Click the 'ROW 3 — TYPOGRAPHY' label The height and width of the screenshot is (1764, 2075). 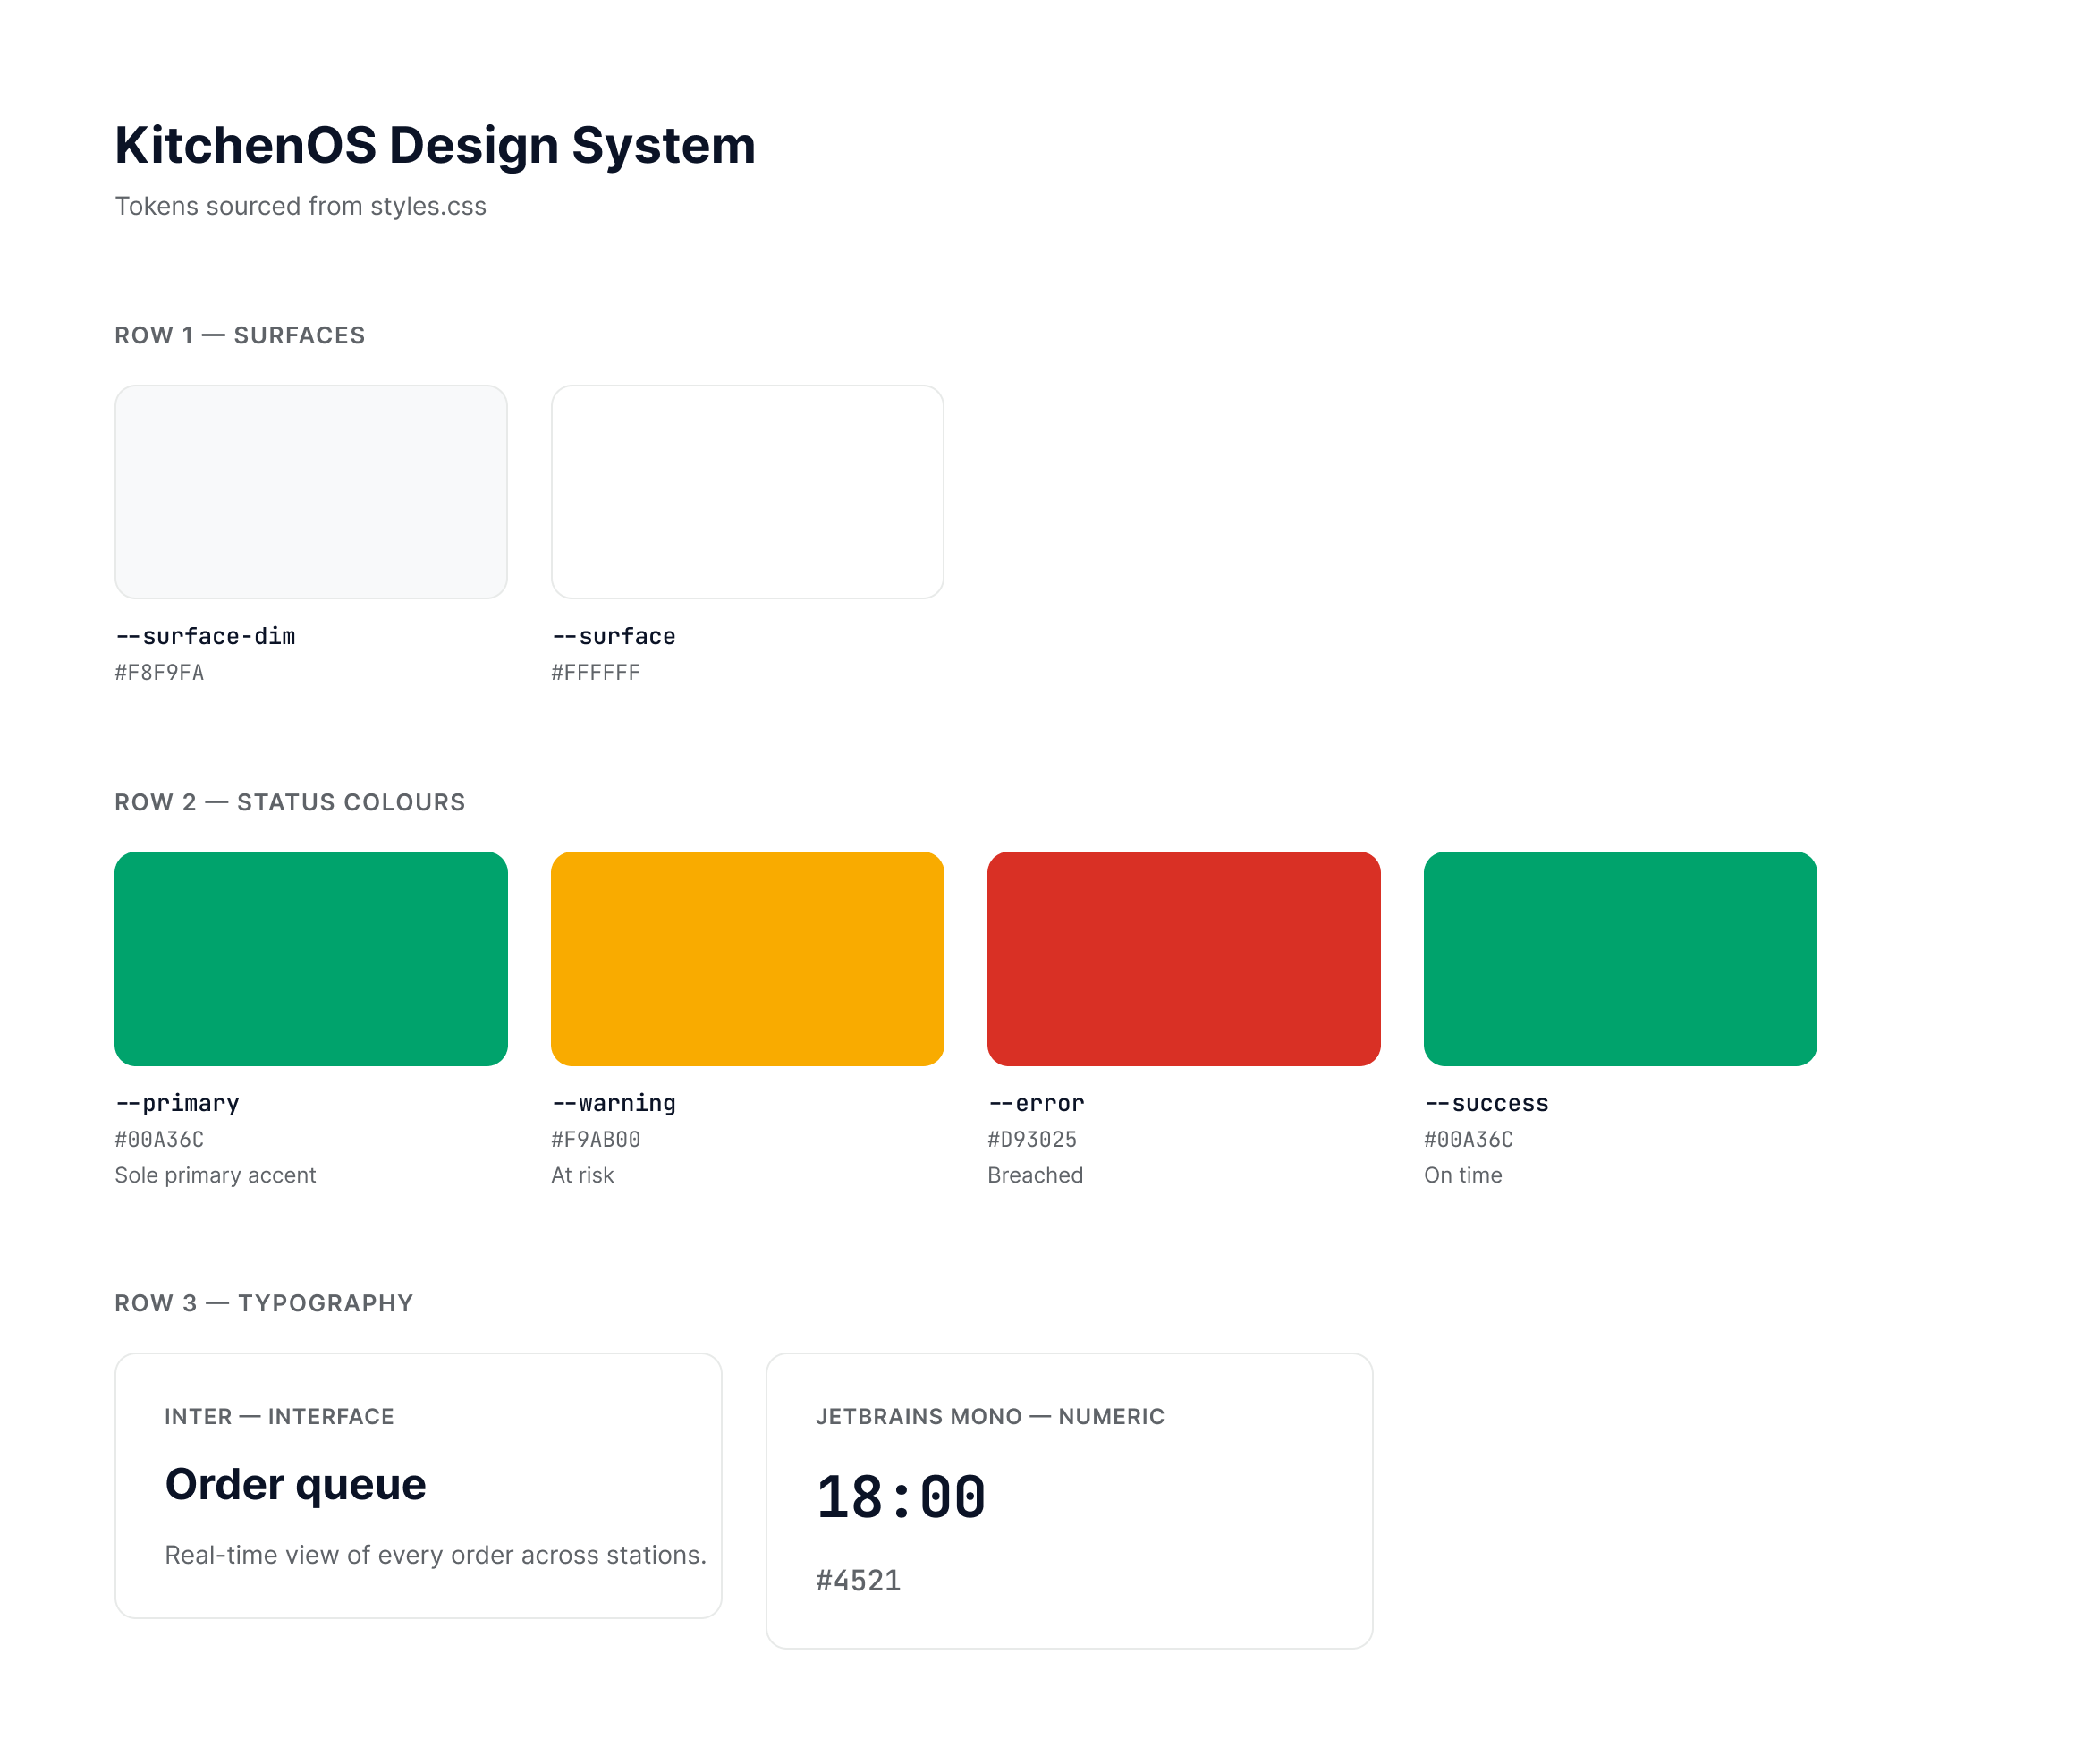(264, 1303)
